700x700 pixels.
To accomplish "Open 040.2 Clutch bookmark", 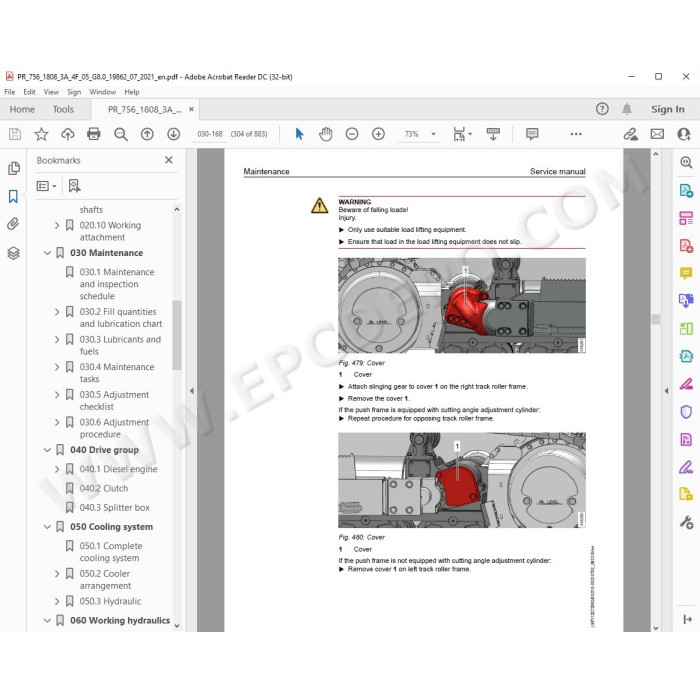I will pyautogui.click(x=104, y=488).
